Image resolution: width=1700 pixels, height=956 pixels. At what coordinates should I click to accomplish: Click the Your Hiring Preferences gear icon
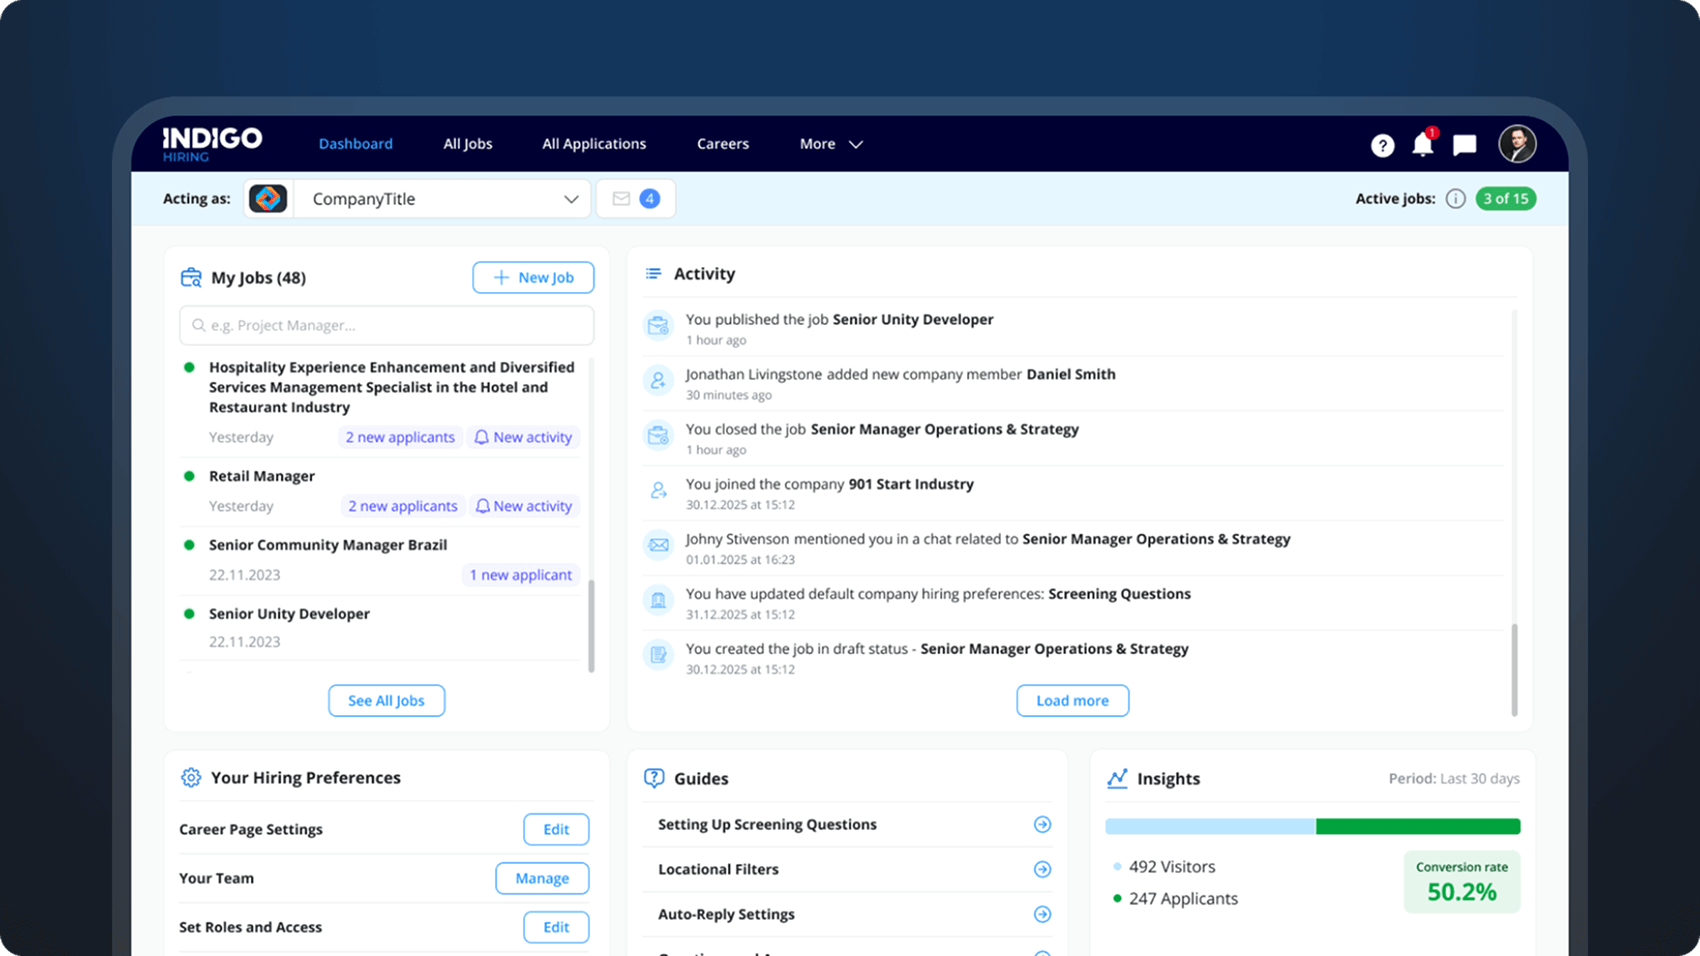pos(191,778)
